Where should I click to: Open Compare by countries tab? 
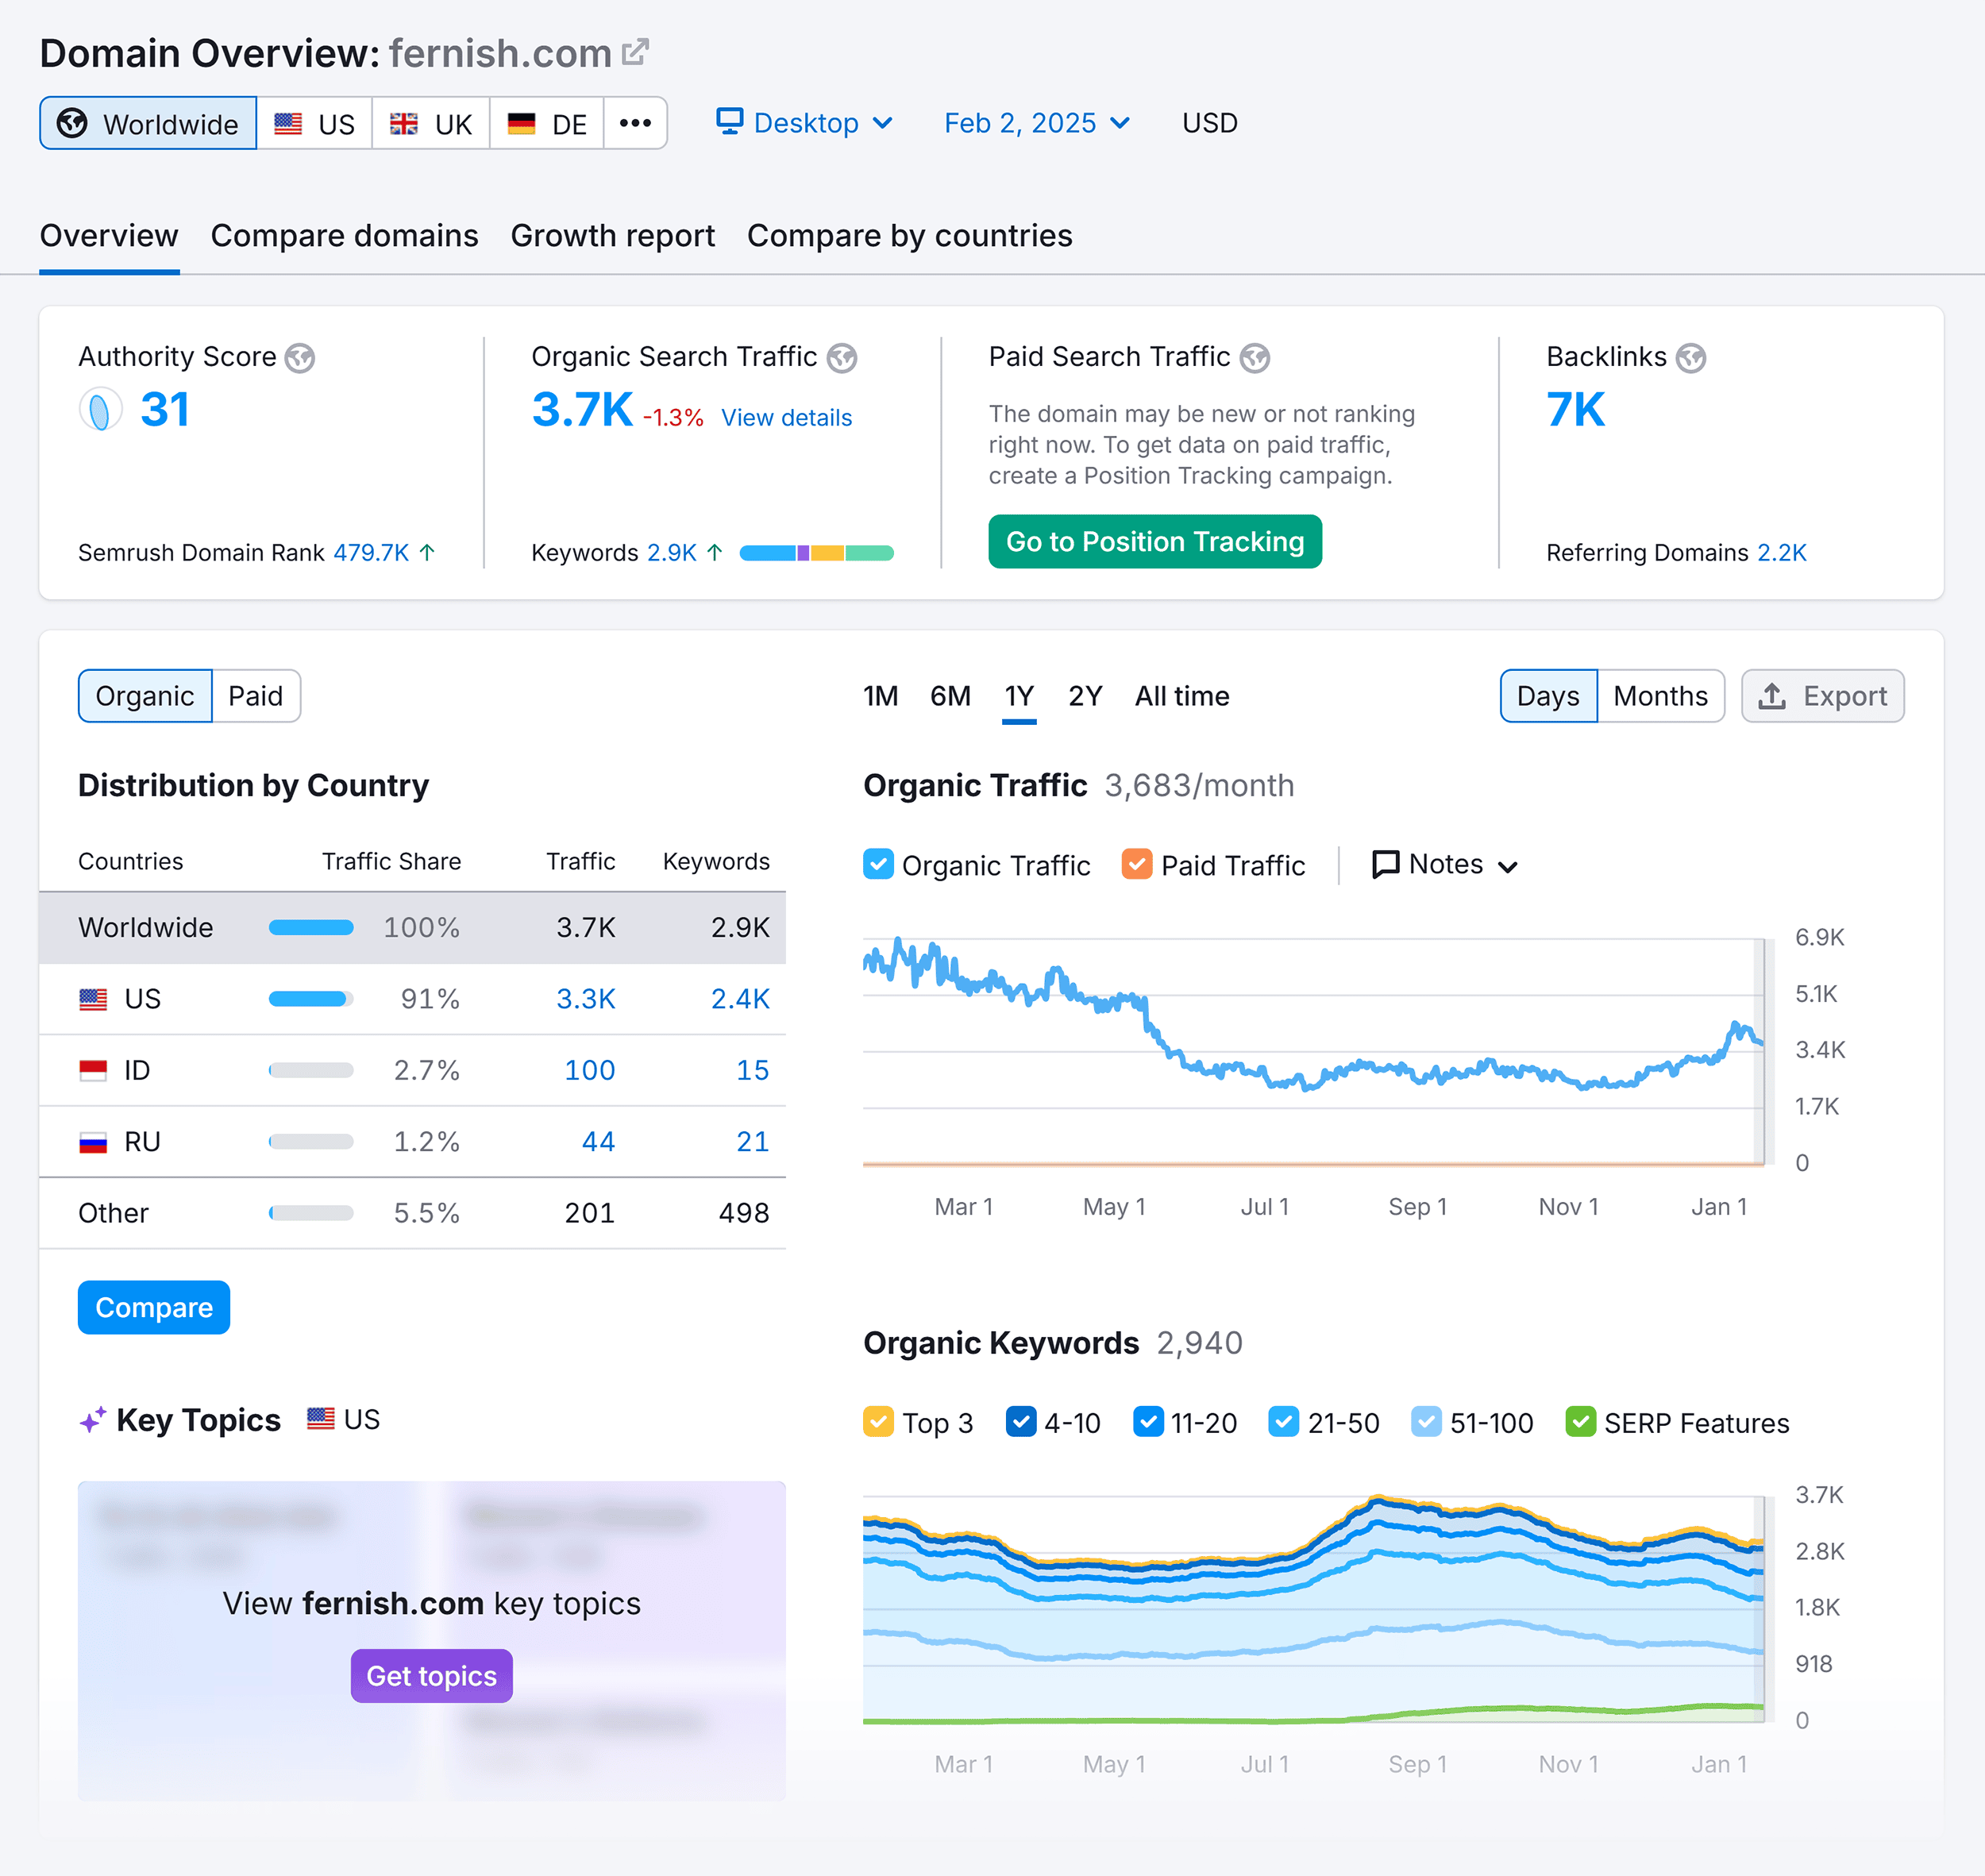[910, 236]
